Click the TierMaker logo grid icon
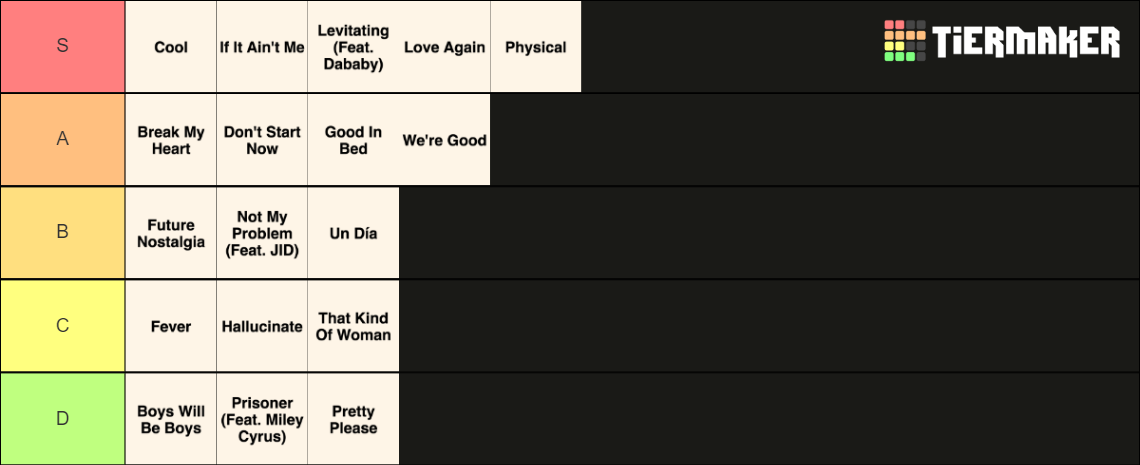This screenshot has height=465, width=1140. click(x=904, y=41)
